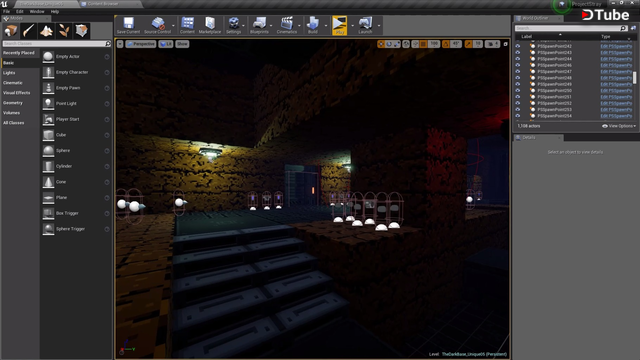The height and width of the screenshot is (360, 640).
Task: Select the Landscape mode icon
Action: (x=46, y=31)
